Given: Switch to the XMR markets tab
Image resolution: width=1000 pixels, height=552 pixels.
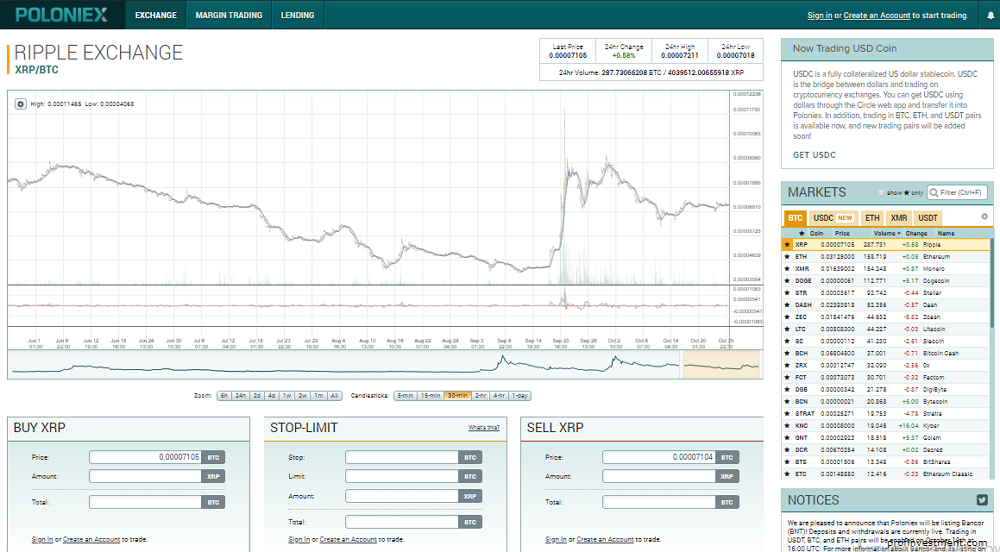Looking at the screenshot, I should [899, 218].
